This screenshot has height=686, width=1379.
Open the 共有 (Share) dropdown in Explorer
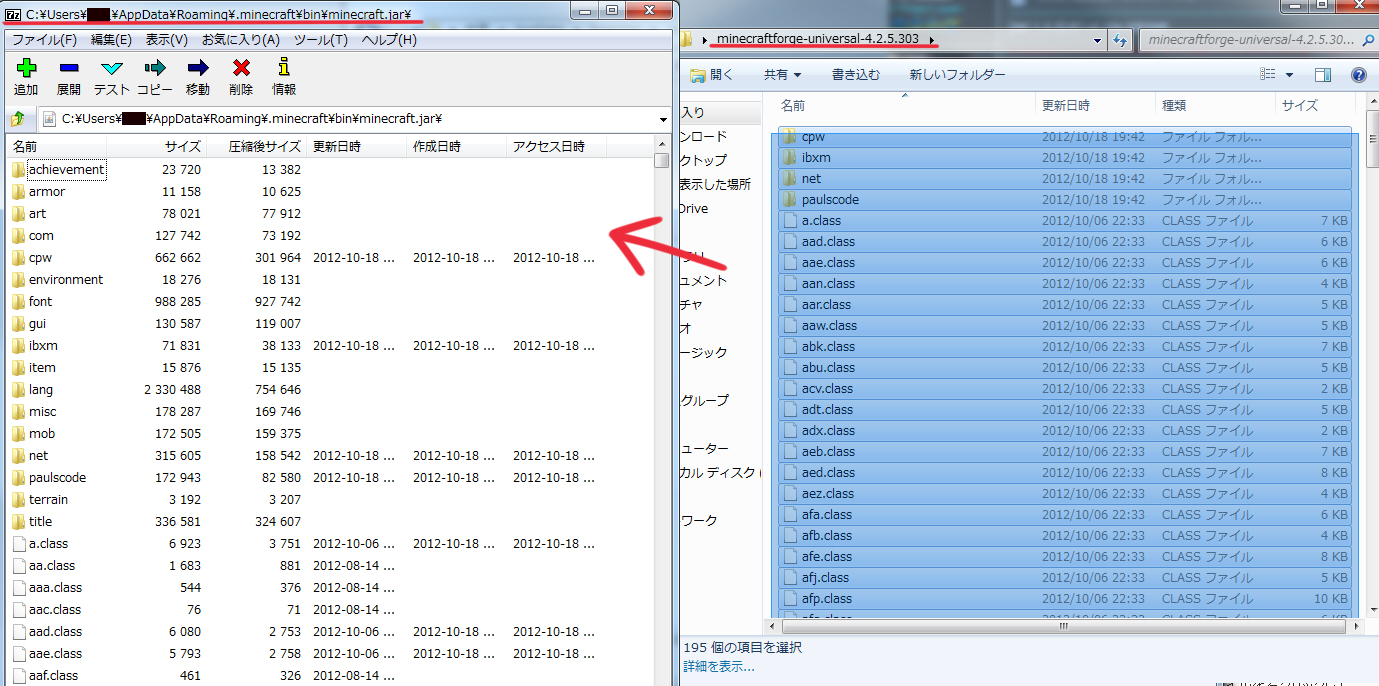782,75
